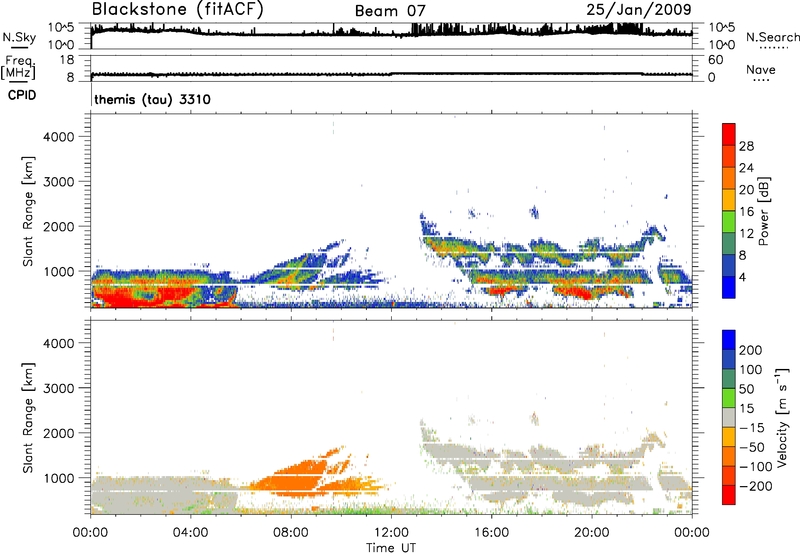Click the -200 tick on velocity scale
Viewport: 800px width, 554px height.
pyautogui.click(x=756, y=486)
